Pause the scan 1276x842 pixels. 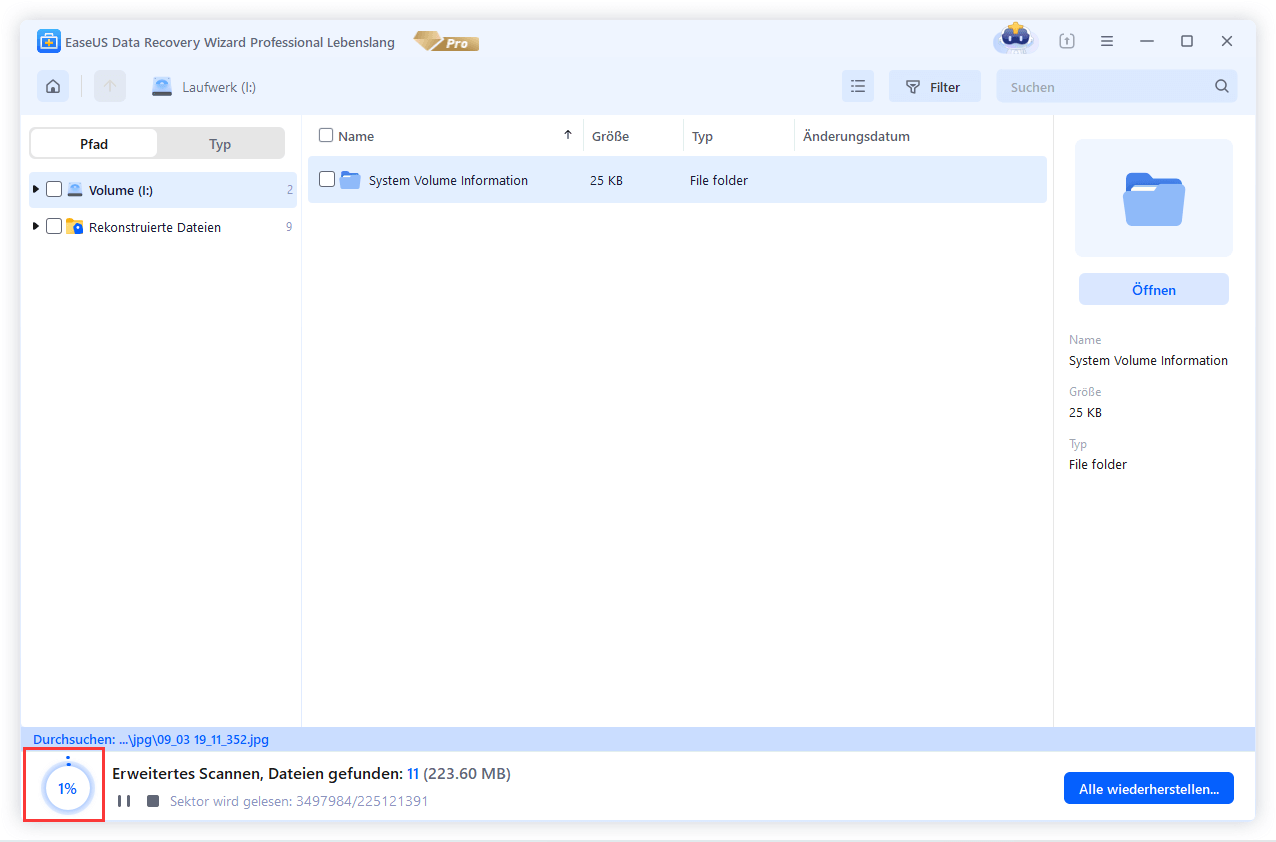click(x=124, y=801)
